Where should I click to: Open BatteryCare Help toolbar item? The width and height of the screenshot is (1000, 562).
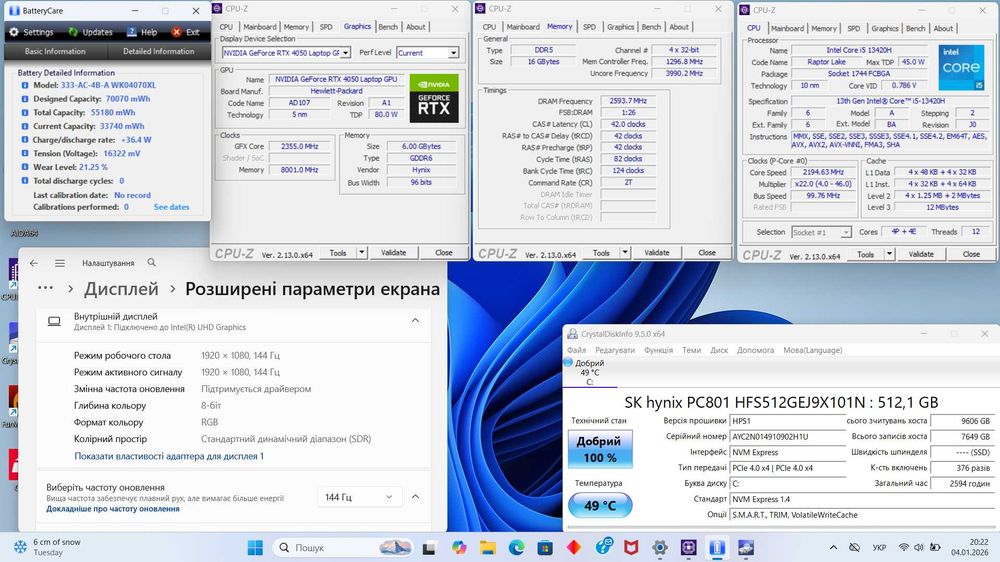pyautogui.click(x=142, y=32)
